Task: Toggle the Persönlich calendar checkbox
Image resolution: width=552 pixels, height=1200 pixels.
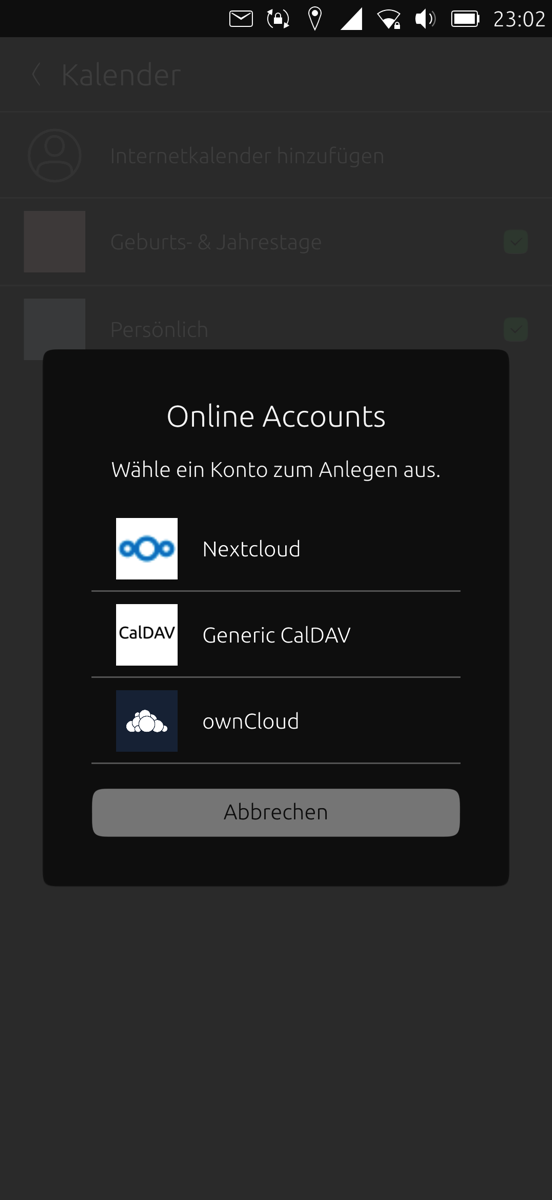Action: coord(515,328)
